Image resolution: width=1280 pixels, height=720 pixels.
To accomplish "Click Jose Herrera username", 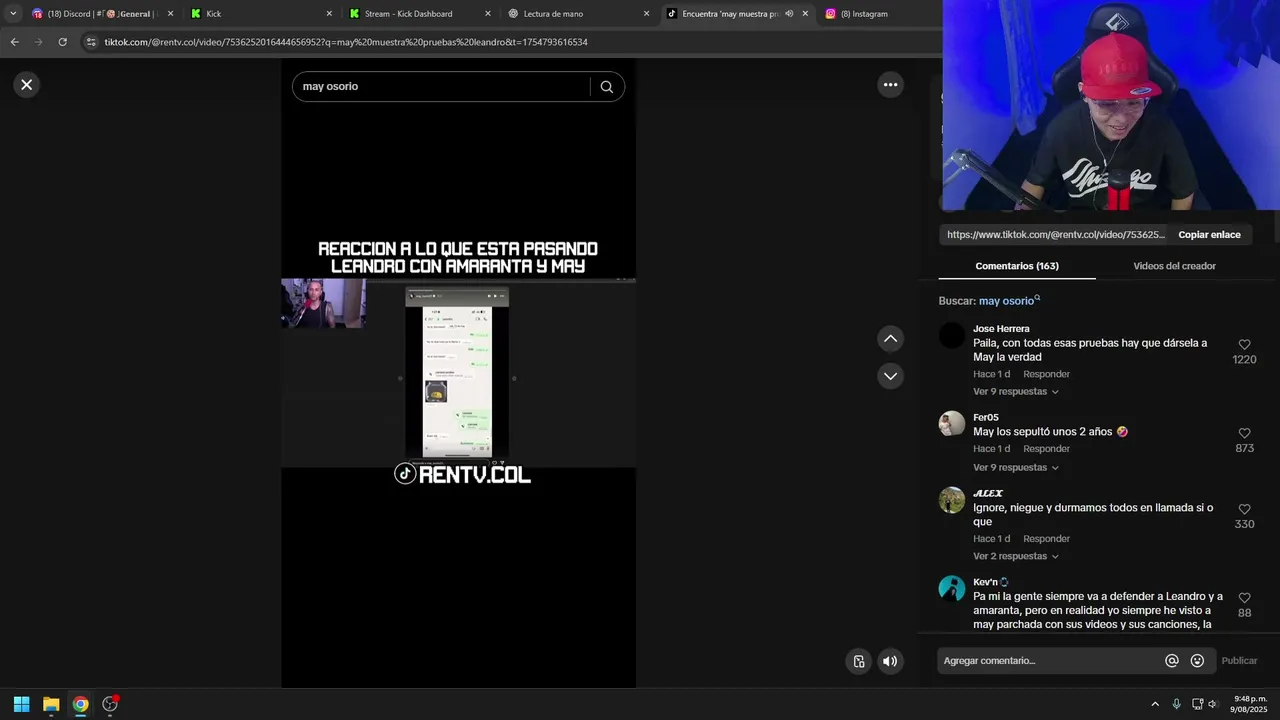I will pyautogui.click(x=1001, y=329).
